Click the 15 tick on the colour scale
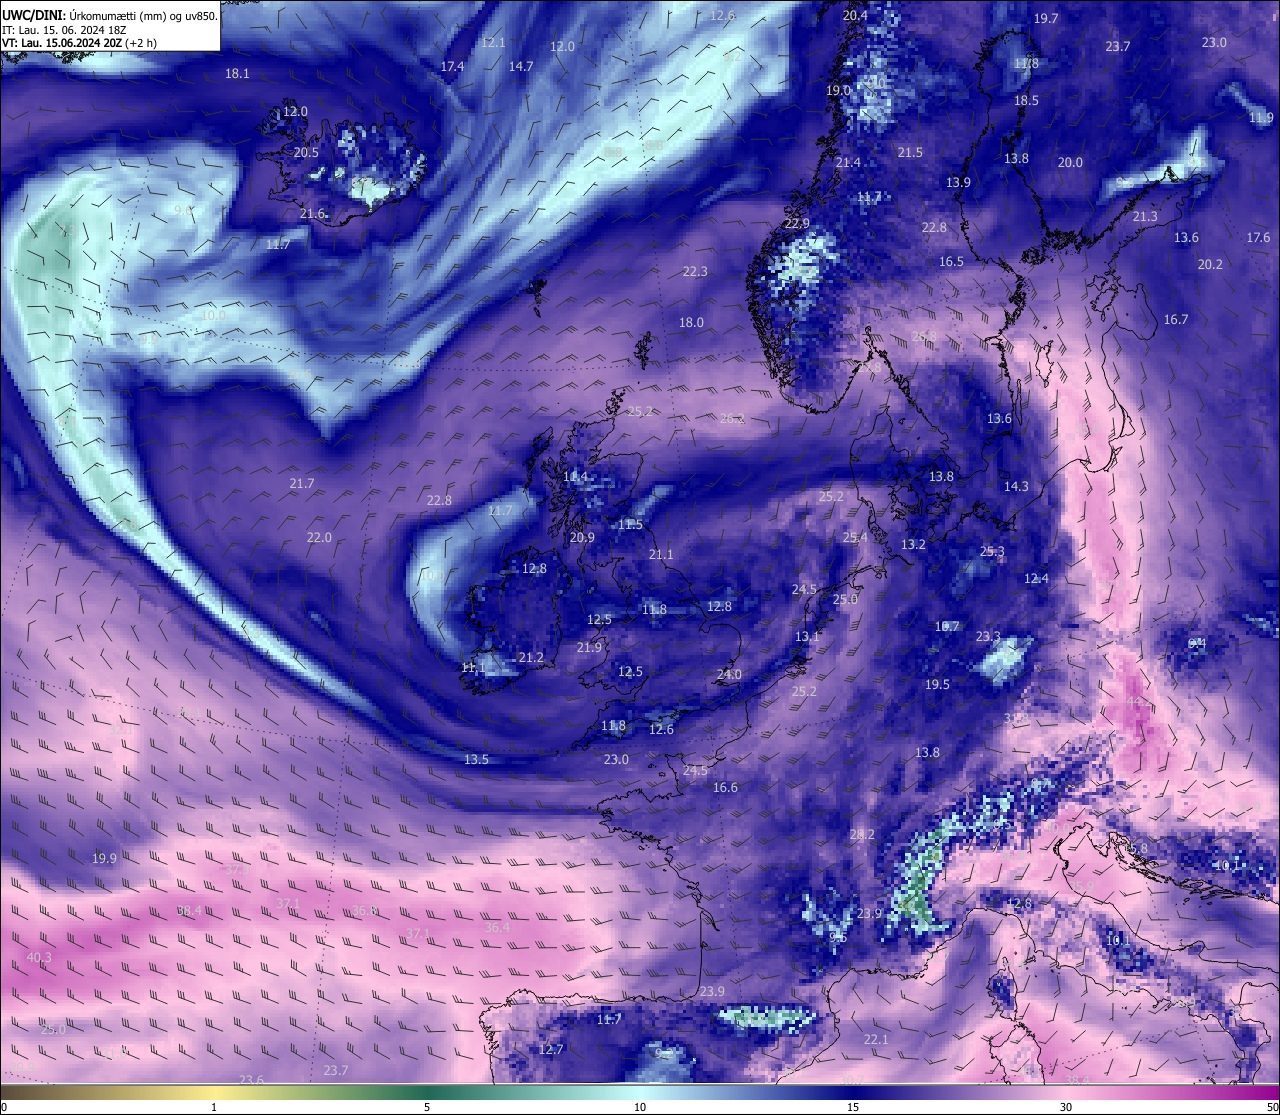 pyautogui.click(x=853, y=1107)
